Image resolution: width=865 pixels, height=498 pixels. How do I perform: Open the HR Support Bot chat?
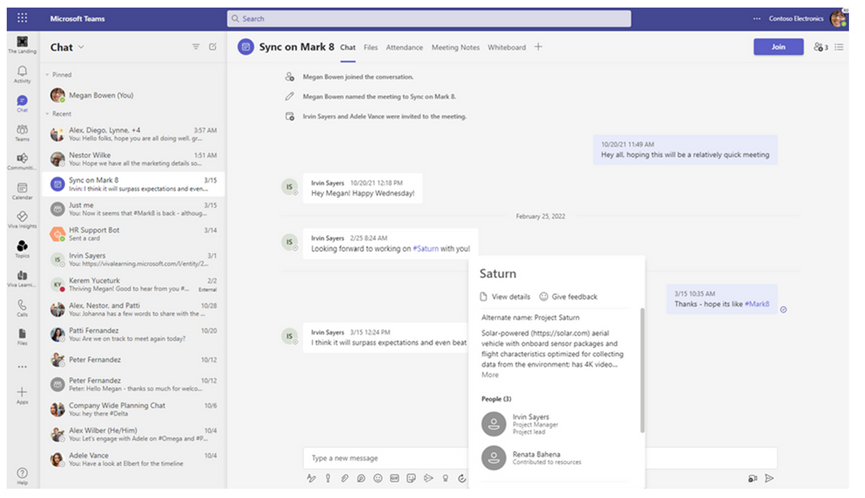(x=134, y=234)
